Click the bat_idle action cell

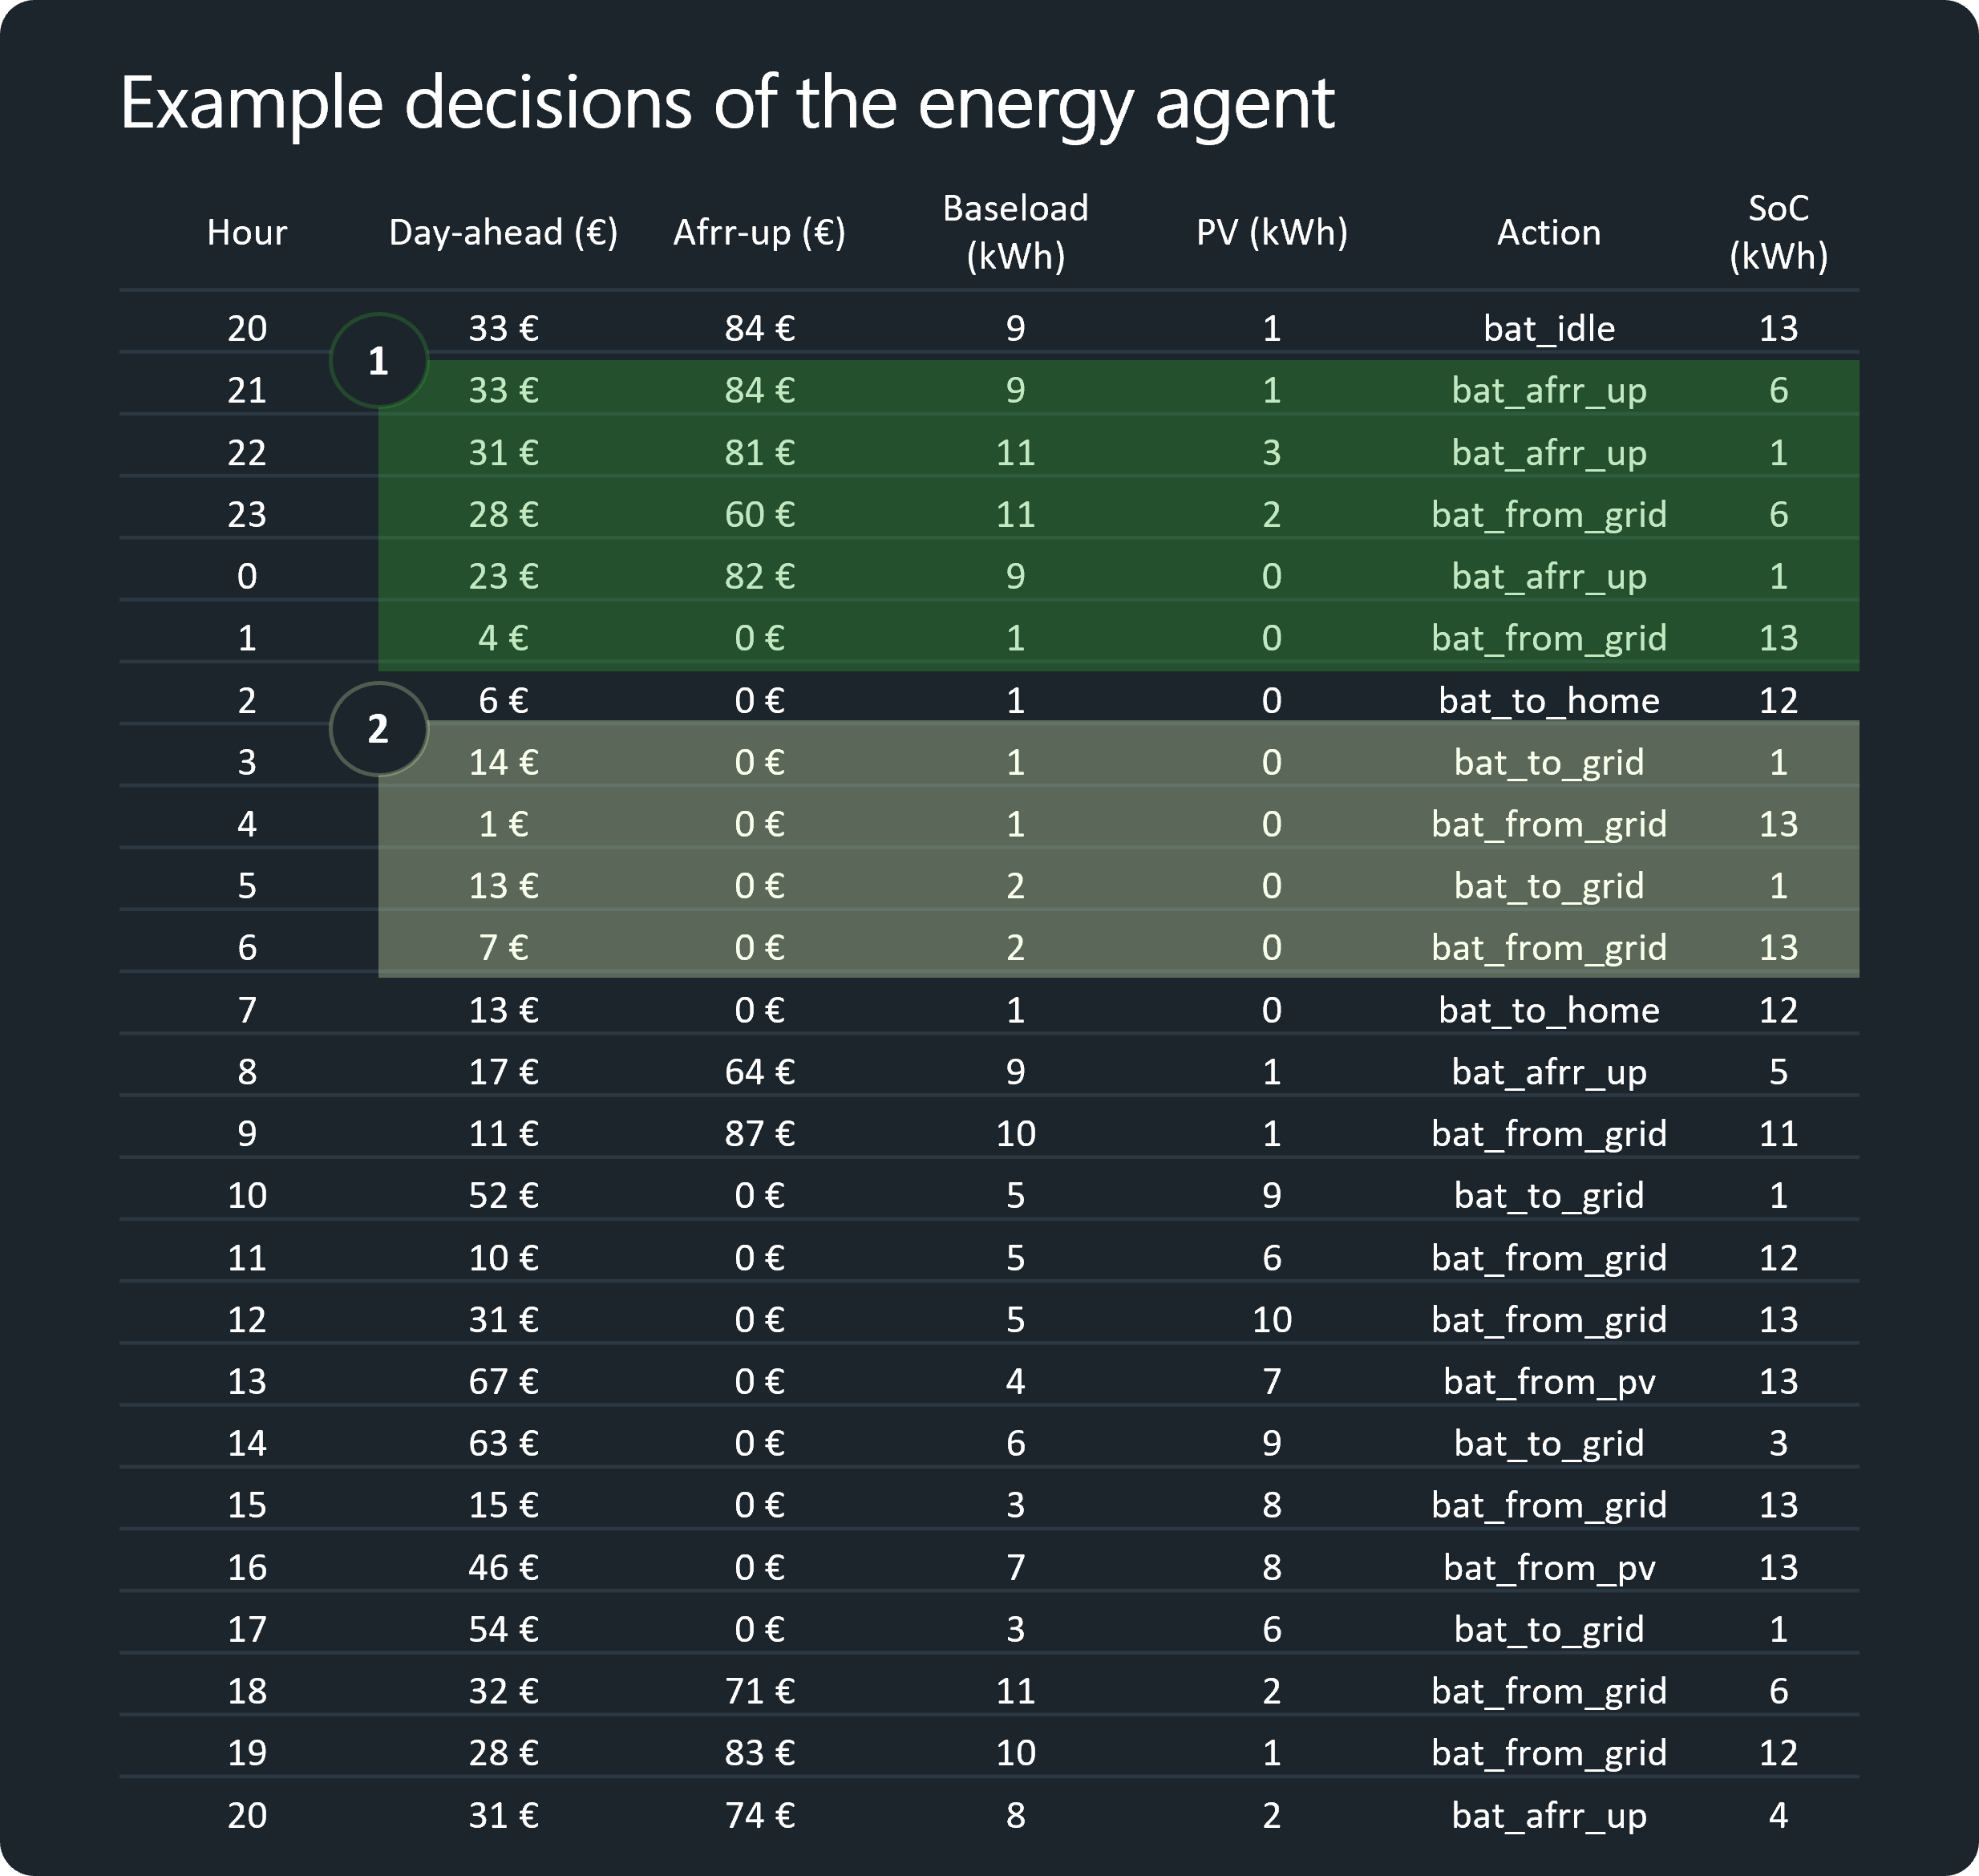pyautogui.click(x=1548, y=328)
